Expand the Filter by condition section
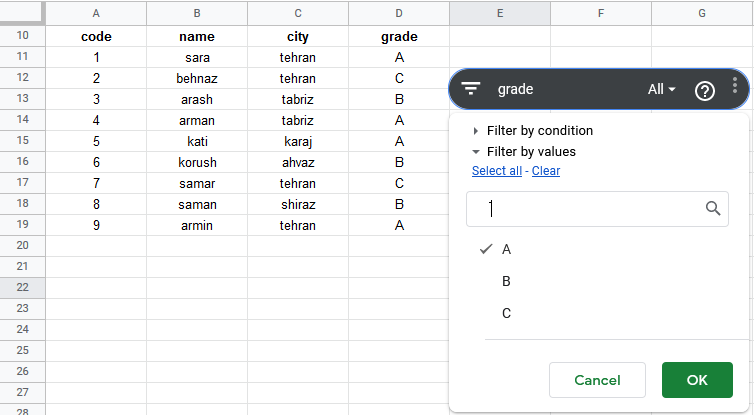Screen dimensions: 754x415 533,130
